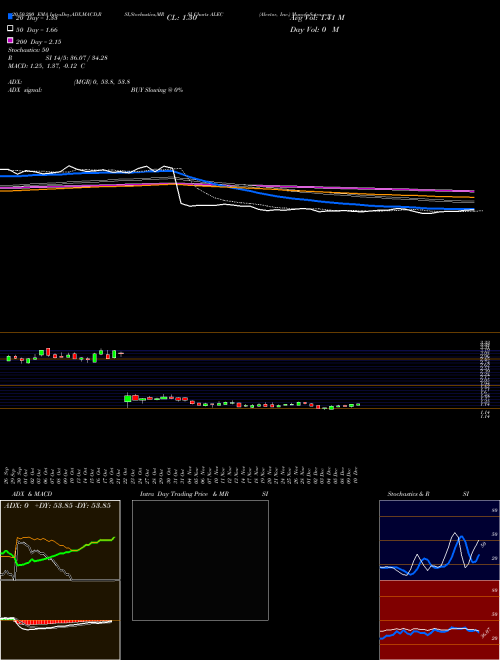Click the 'ADX & MACD' panel title
The width and height of the screenshot is (500, 660).
click(x=32, y=494)
